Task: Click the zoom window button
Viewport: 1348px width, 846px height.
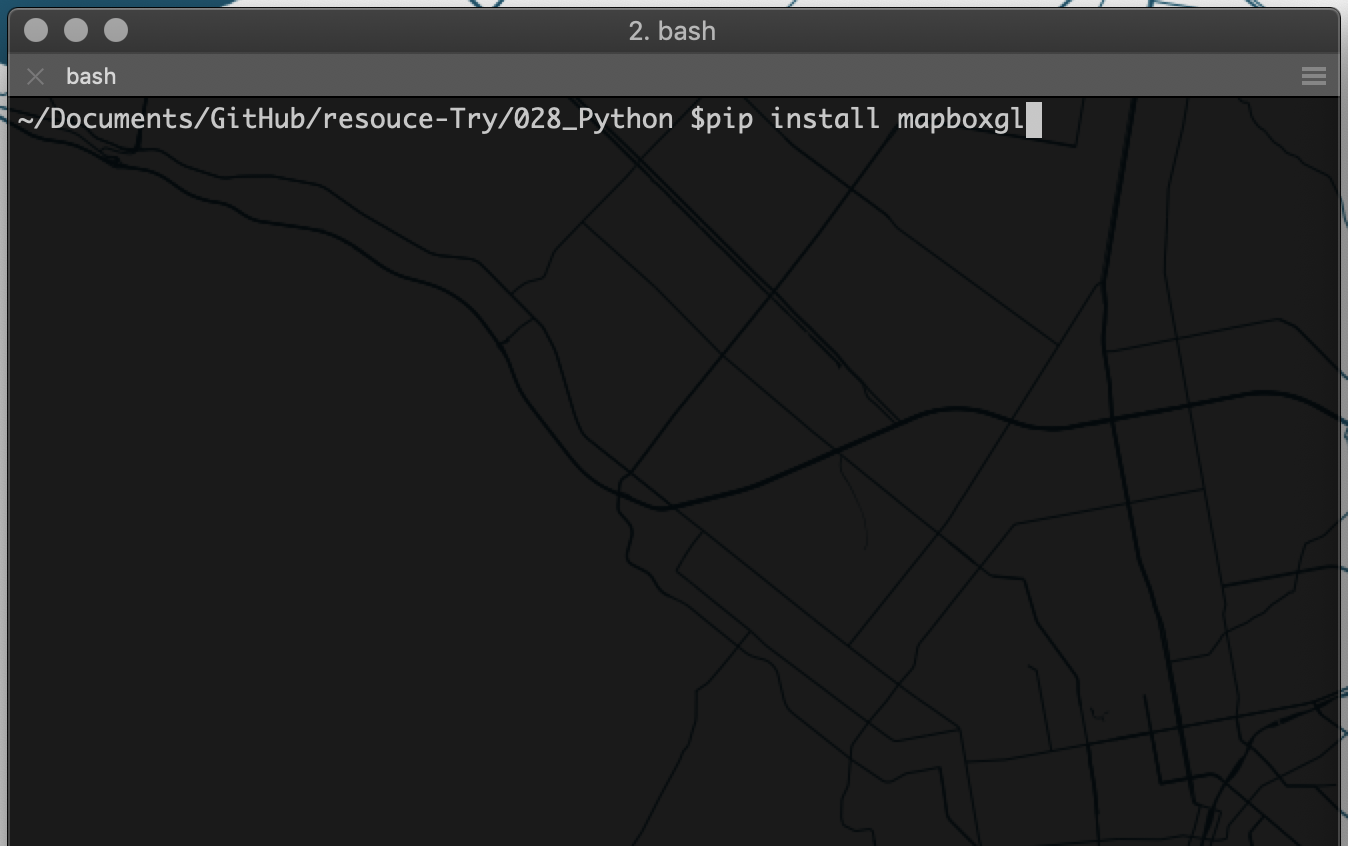Action: point(116,31)
